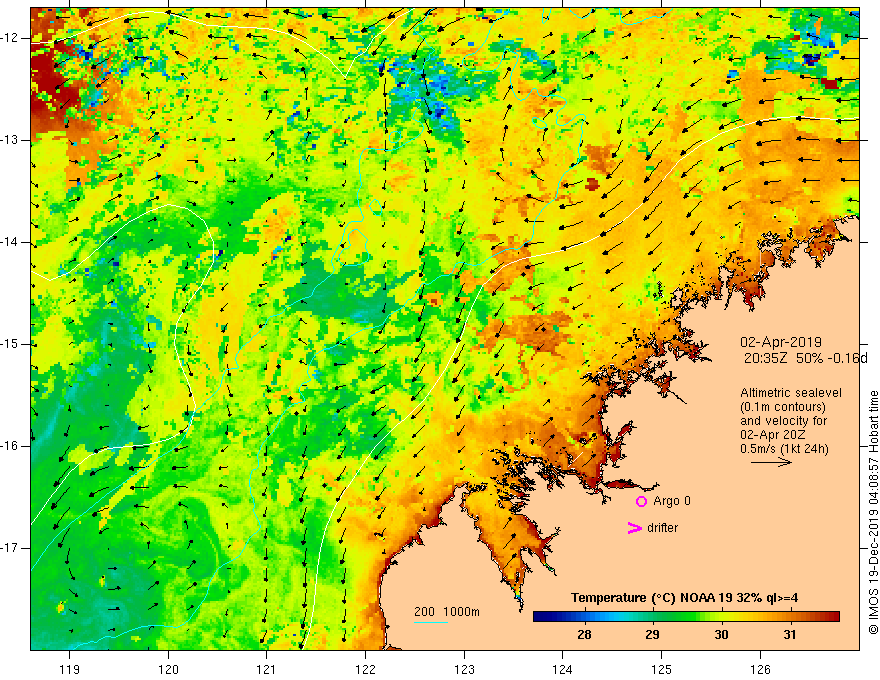Click the 'and velocity for' text line
Screen dimensions: 880x680
tap(783, 421)
